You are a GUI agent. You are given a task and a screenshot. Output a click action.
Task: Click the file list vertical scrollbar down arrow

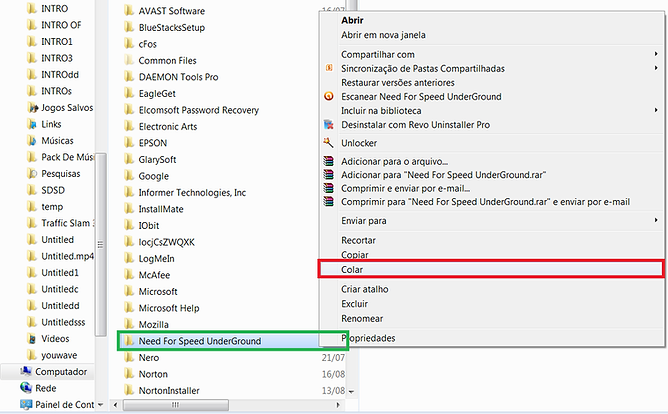(x=351, y=391)
